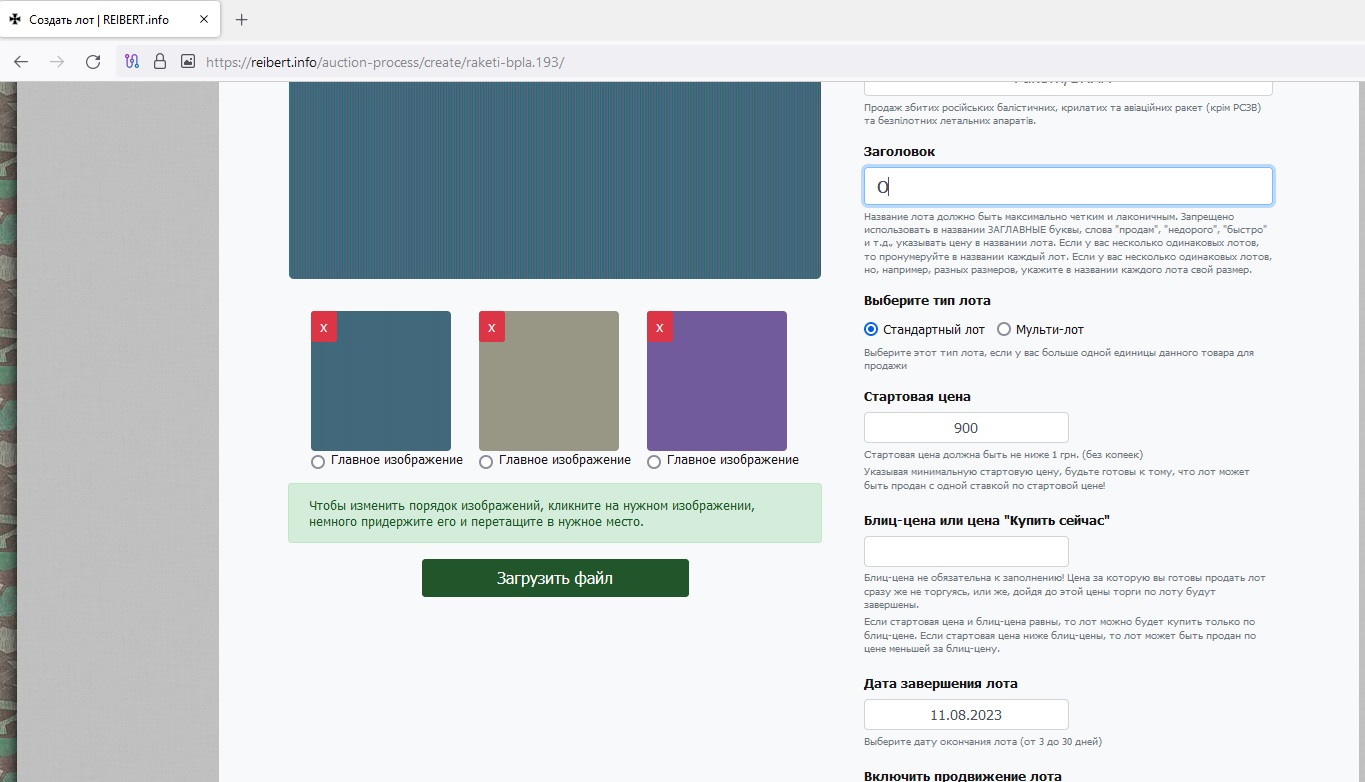Mark the beige thumbnail as main image
Screen dimensions: 1365x782
point(486,461)
